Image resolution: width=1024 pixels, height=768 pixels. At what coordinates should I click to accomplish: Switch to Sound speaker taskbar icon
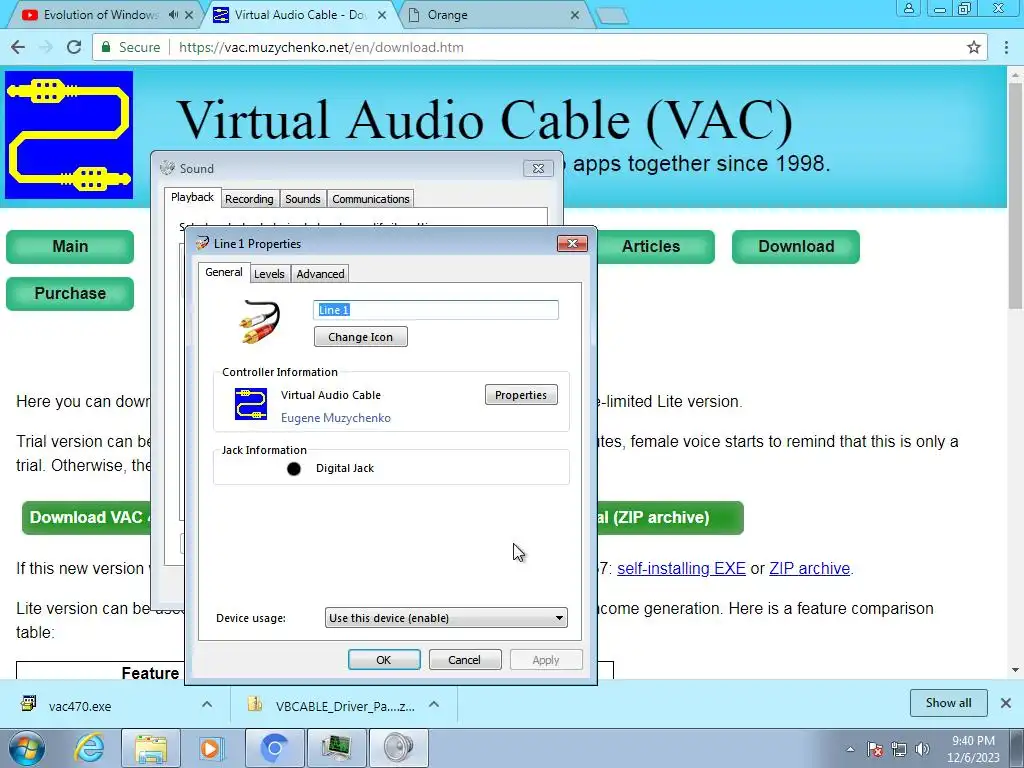point(399,748)
